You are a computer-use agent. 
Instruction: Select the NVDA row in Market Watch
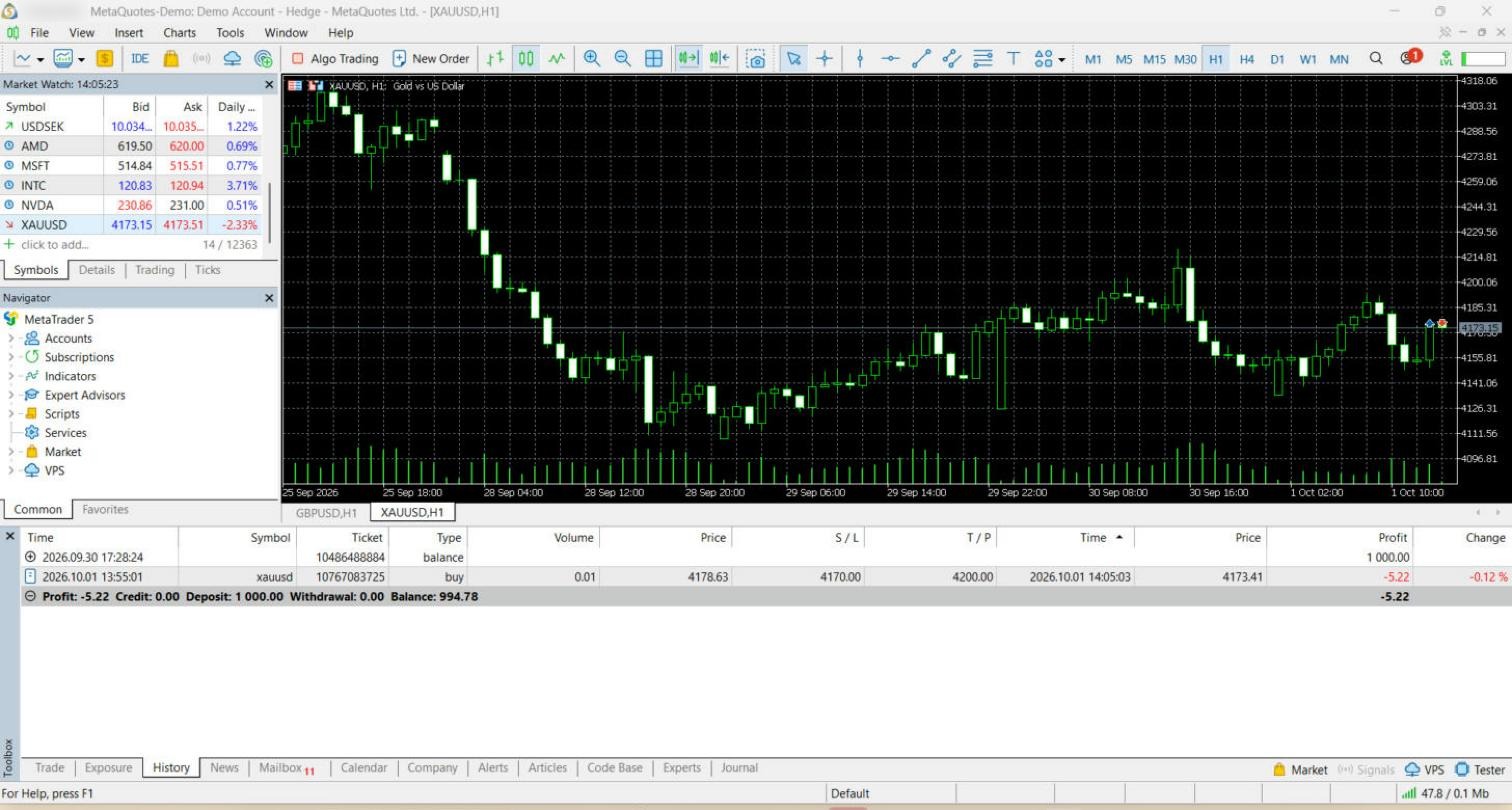point(131,205)
